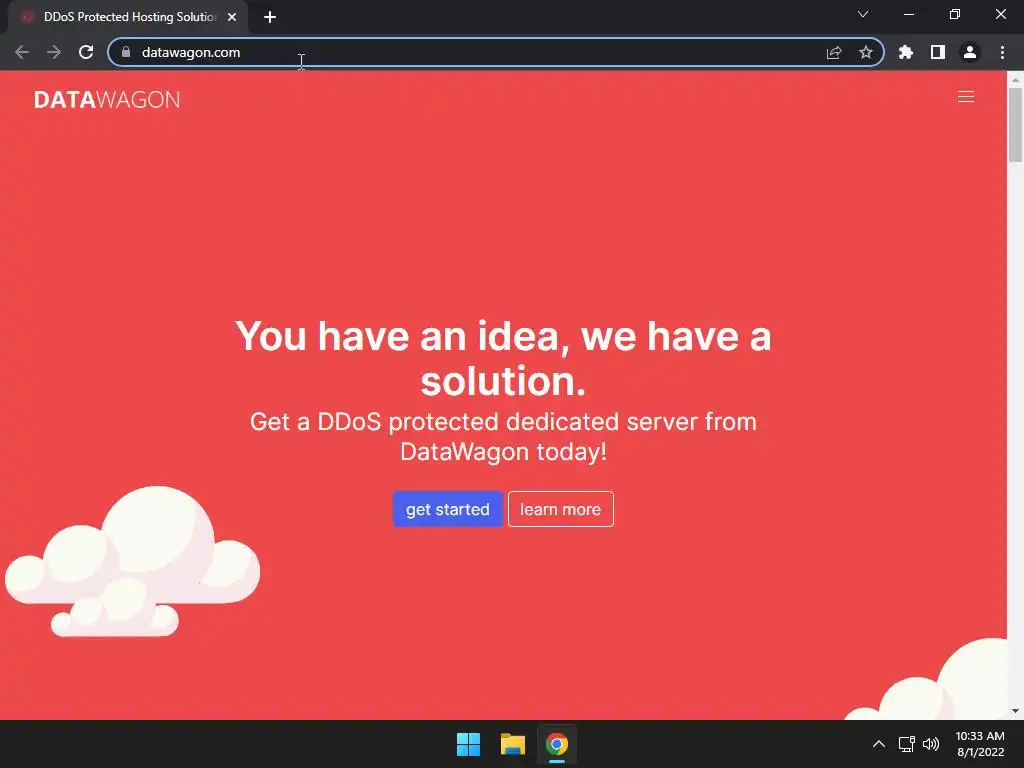The width and height of the screenshot is (1024, 768).
Task: Reload the page with the refresh icon
Action: [x=86, y=52]
